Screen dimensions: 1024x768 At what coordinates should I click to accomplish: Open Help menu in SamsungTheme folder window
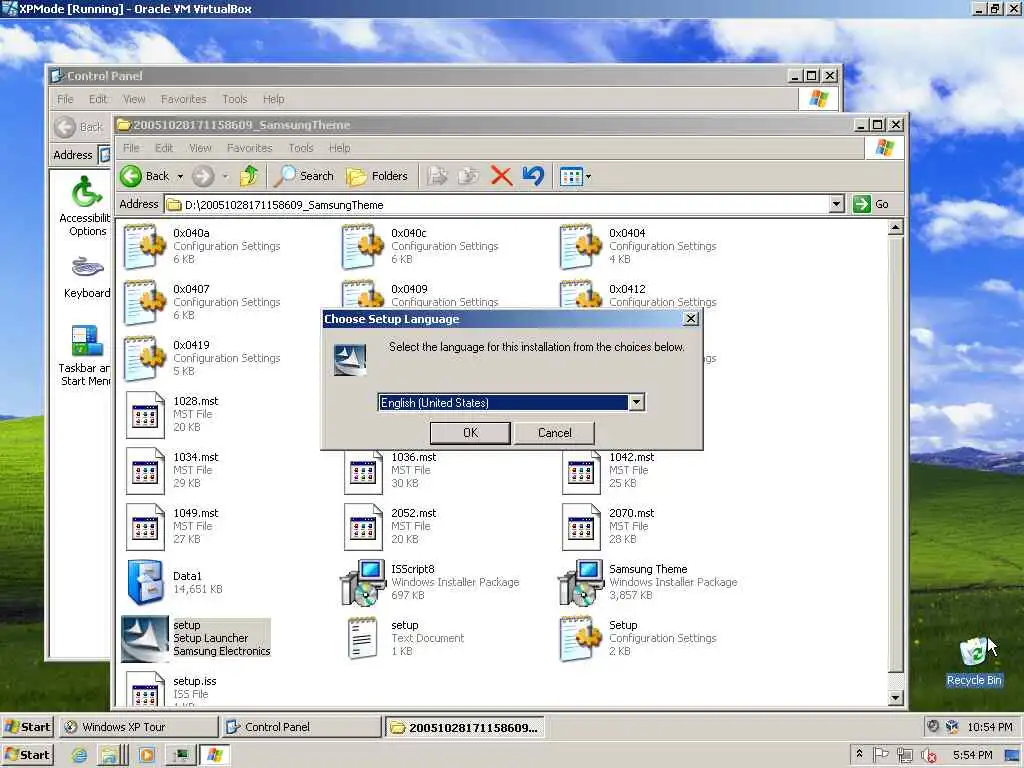[x=340, y=148]
